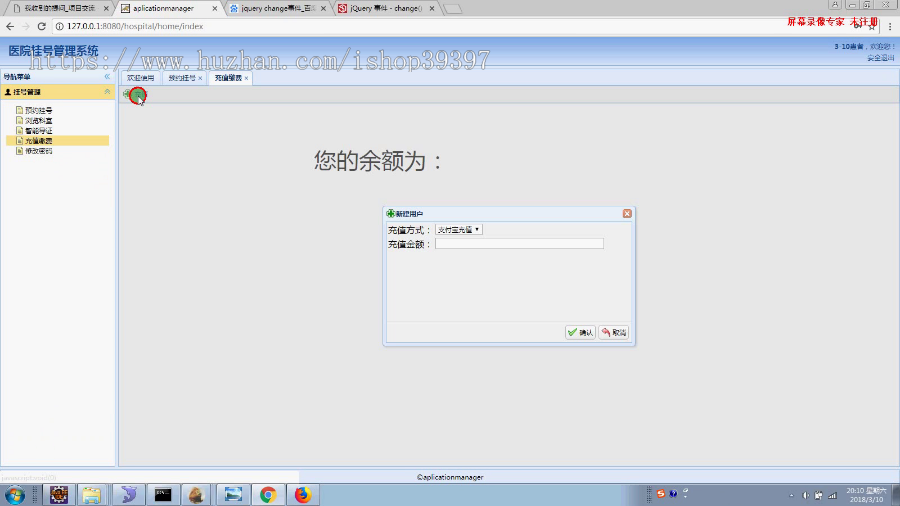Screen dimensions: 900x506
Task: Open 预约挂号 in the navigation tree
Action: coord(38,110)
